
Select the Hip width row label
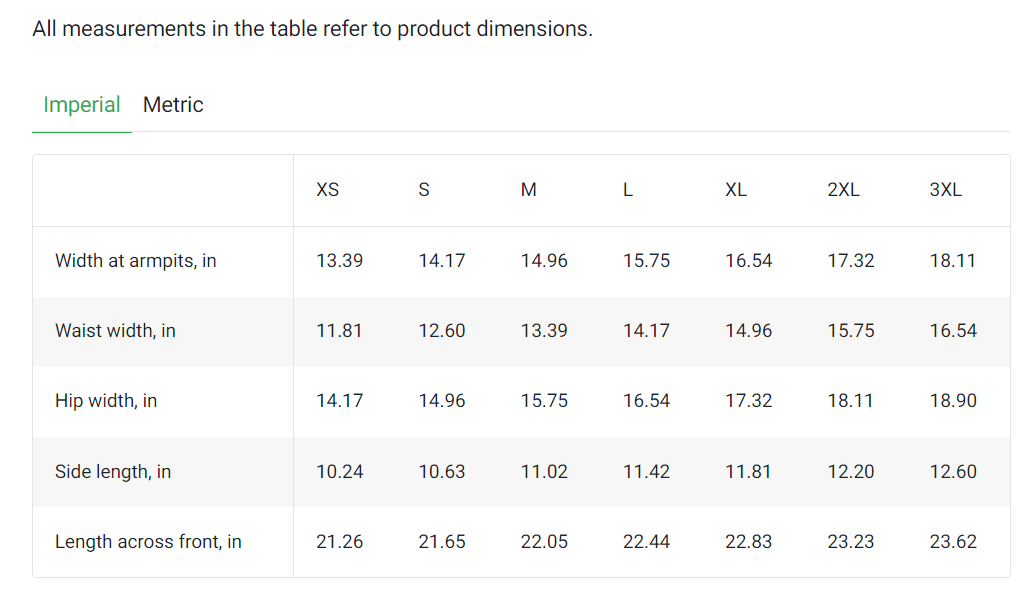point(106,401)
